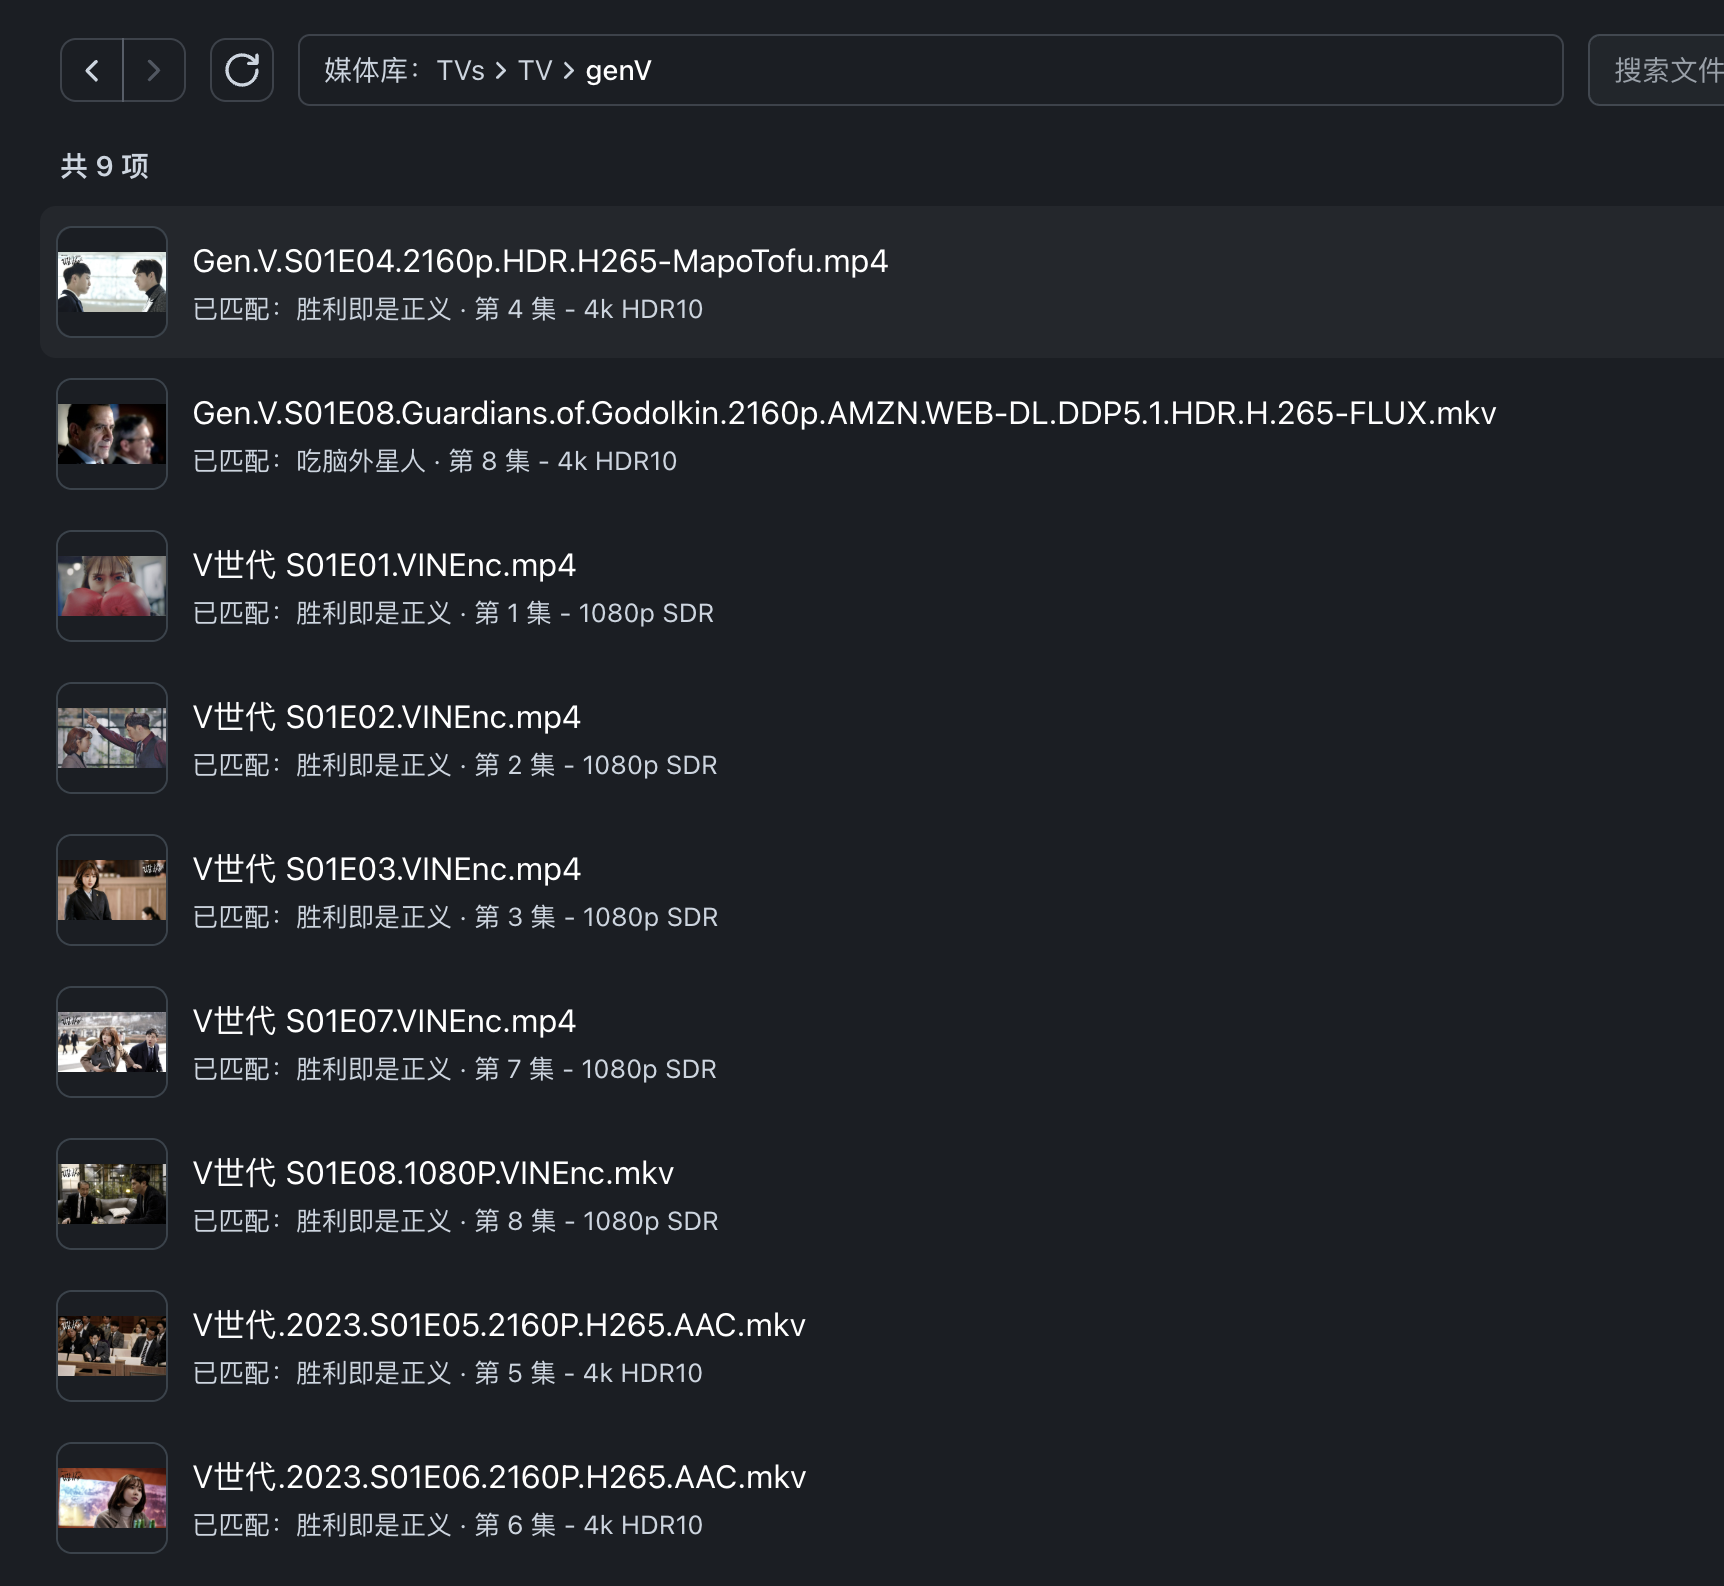Screen dimensions: 1724x1586
Task: Open V世代 S01E08.1080P.VINEnc.mkv
Action: (433, 1172)
